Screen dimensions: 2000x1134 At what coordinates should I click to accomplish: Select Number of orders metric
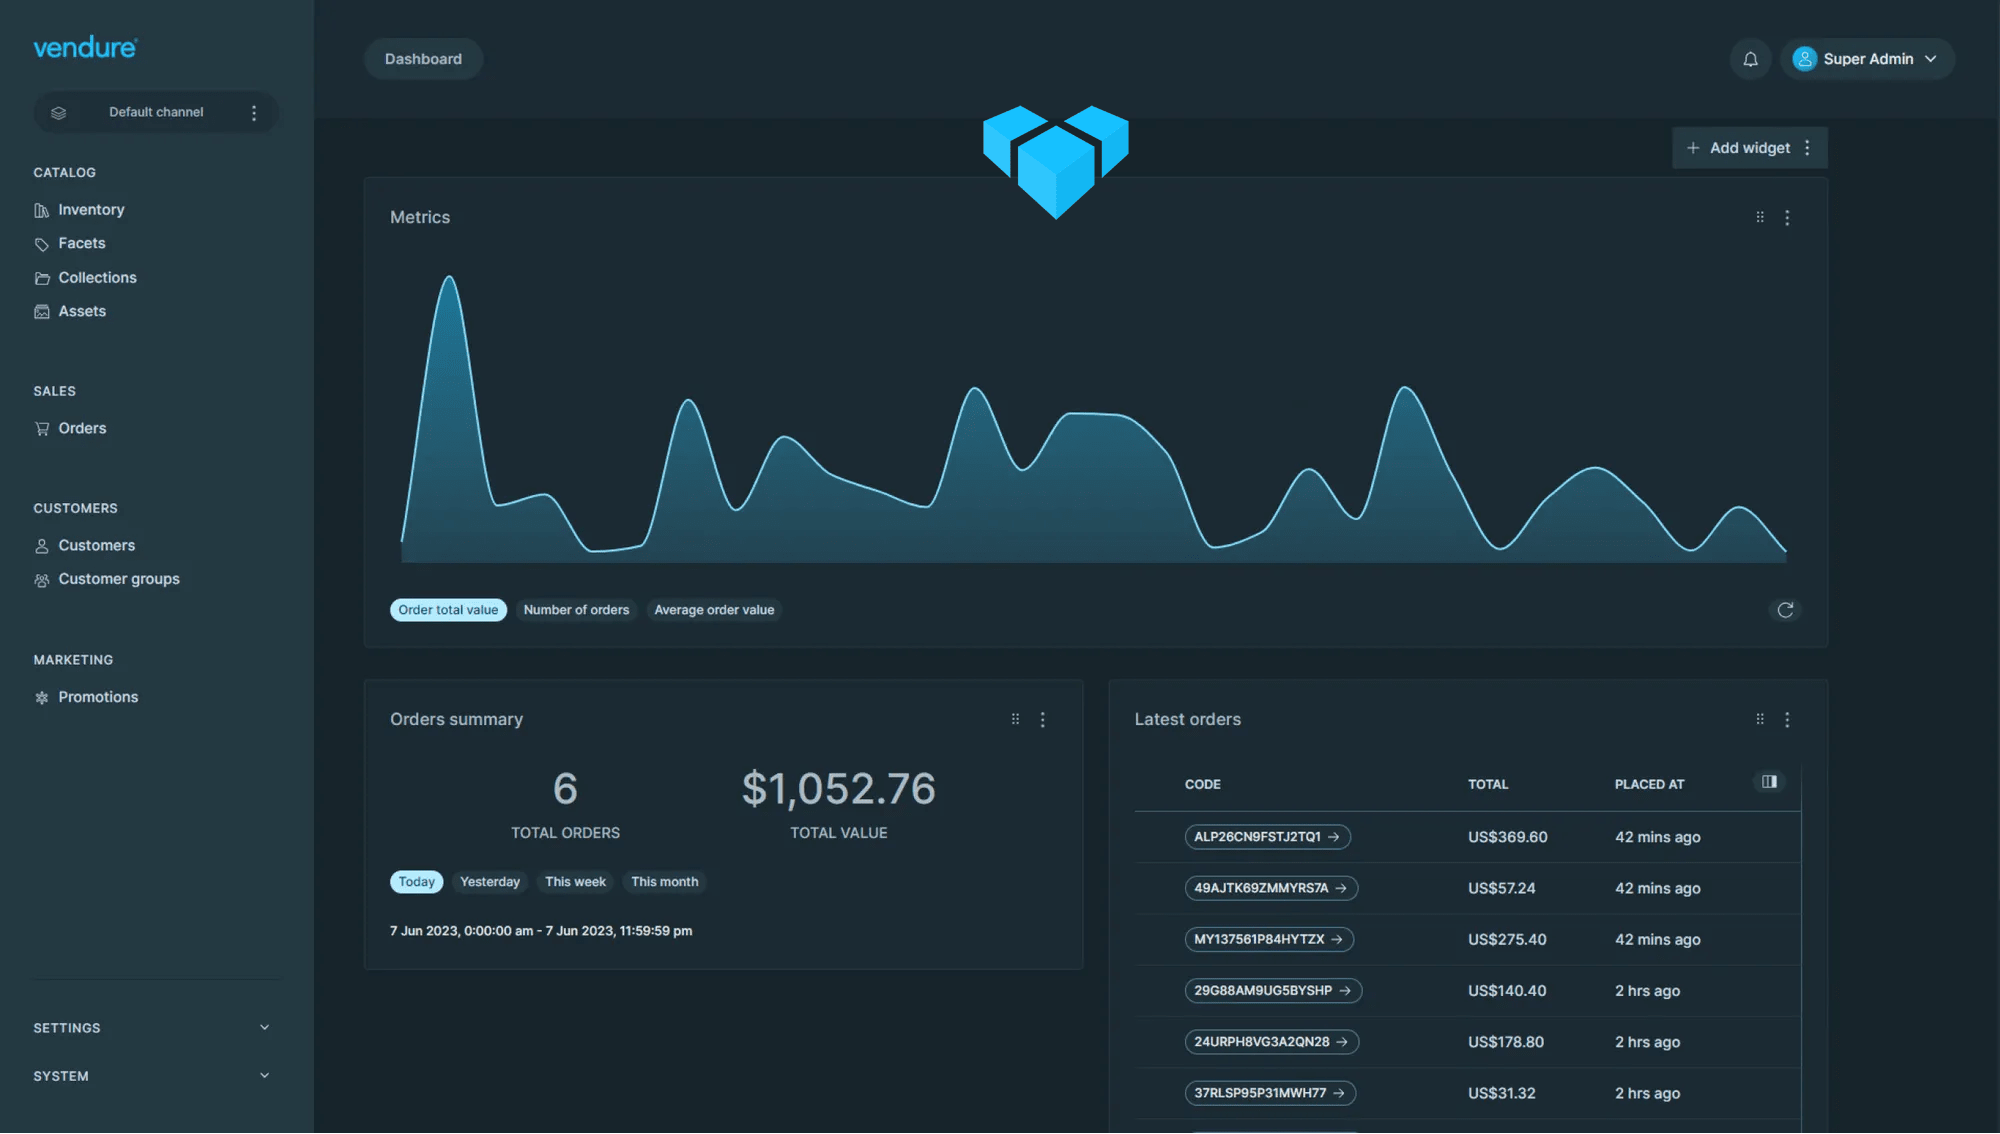pyautogui.click(x=576, y=610)
